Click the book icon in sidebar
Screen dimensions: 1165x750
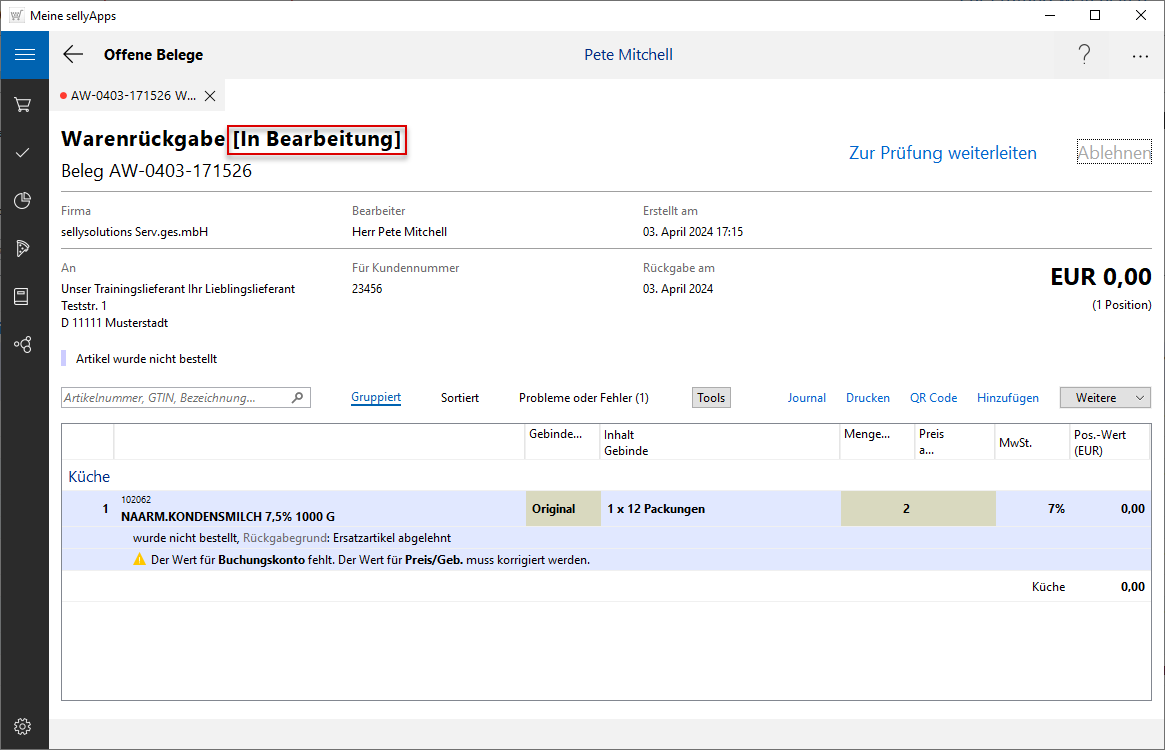(24, 297)
